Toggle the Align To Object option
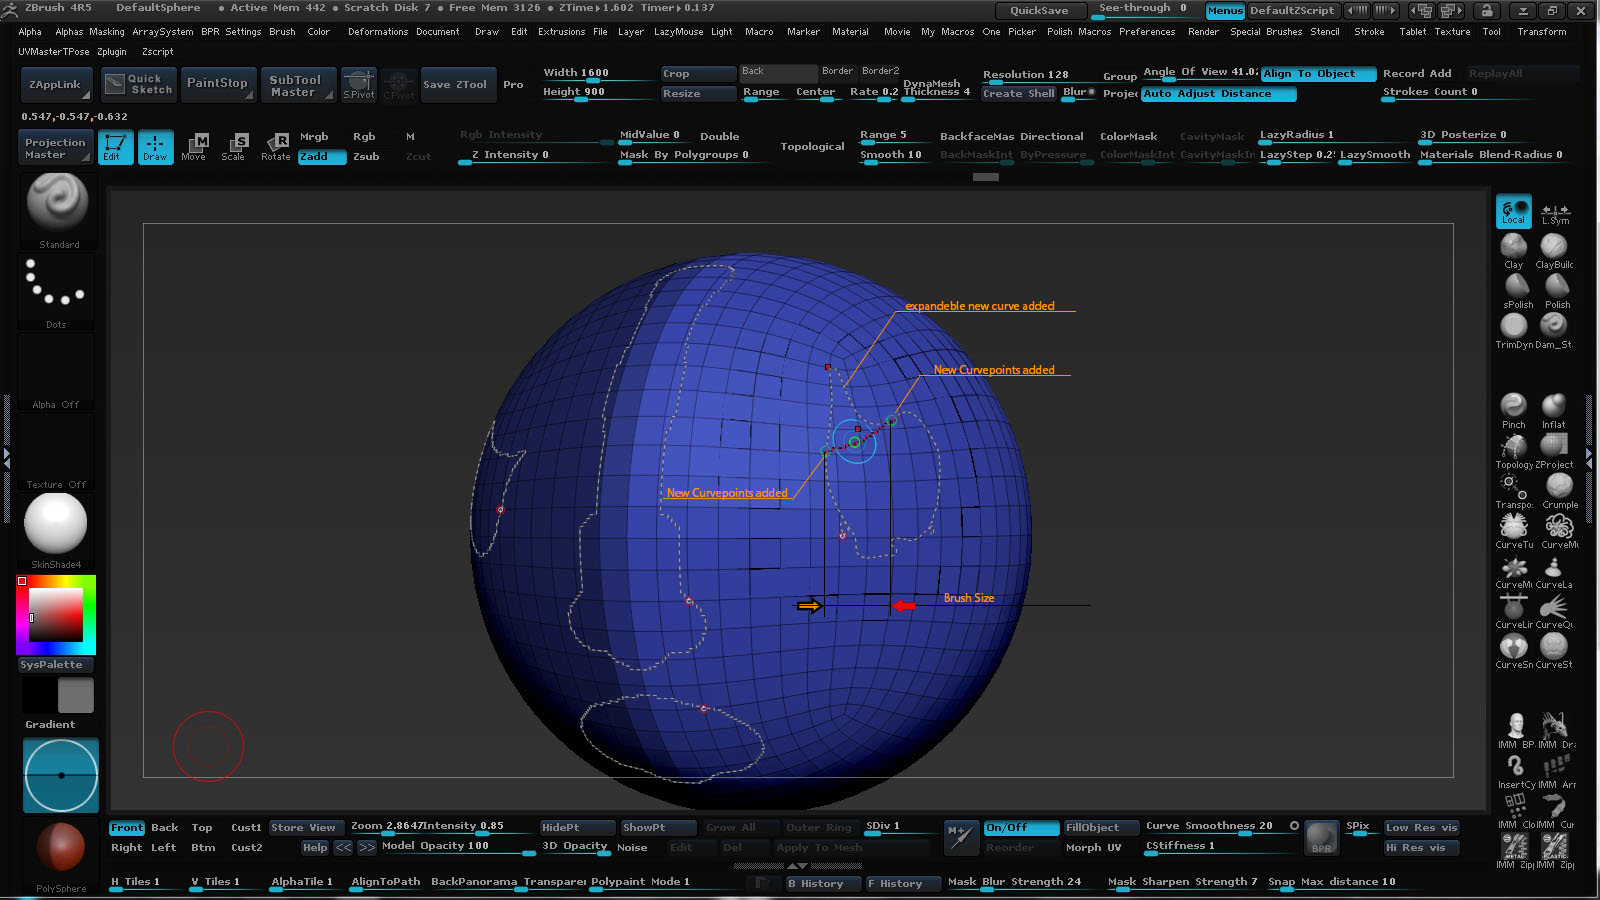This screenshot has height=900, width=1600. [1308, 73]
